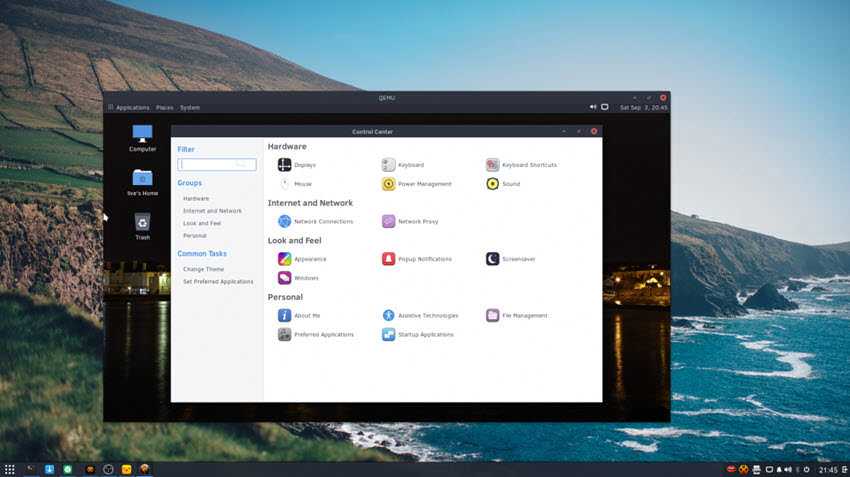The height and width of the screenshot is (477, 850).
Task: Click the yellow app icon in host taskbar
Action: [126, 469]
